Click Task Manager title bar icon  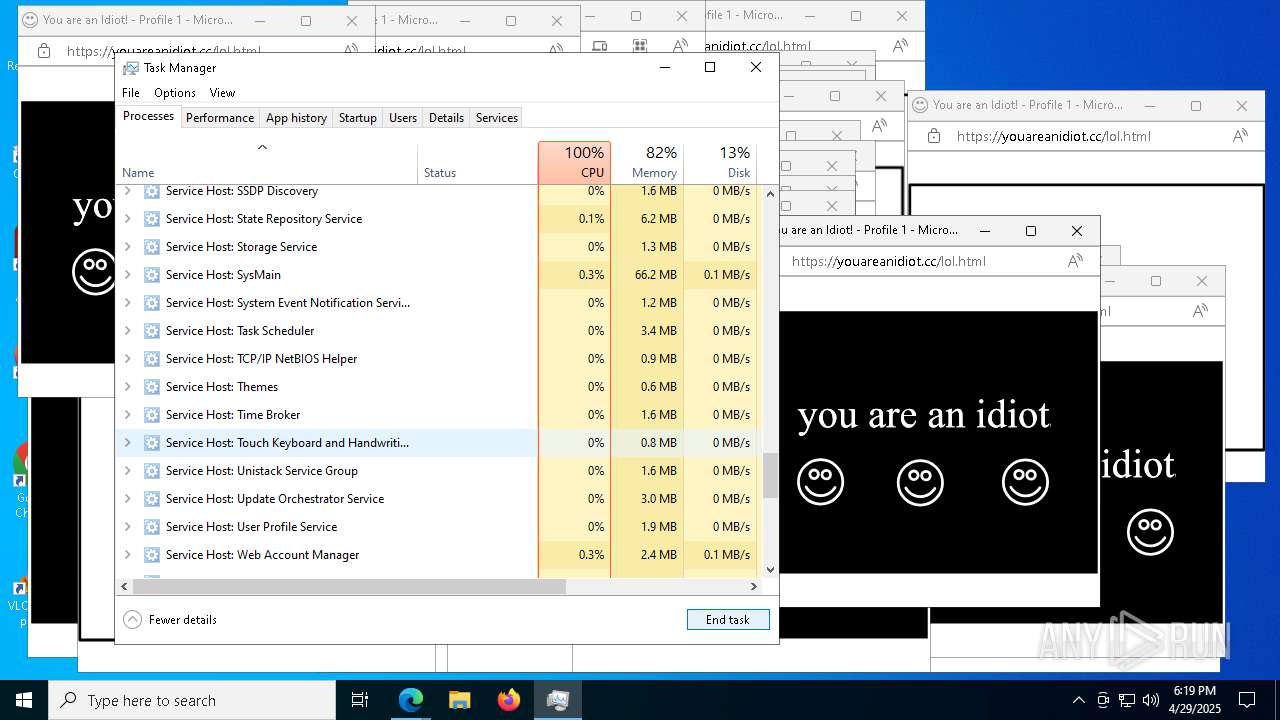pos(131,67)
